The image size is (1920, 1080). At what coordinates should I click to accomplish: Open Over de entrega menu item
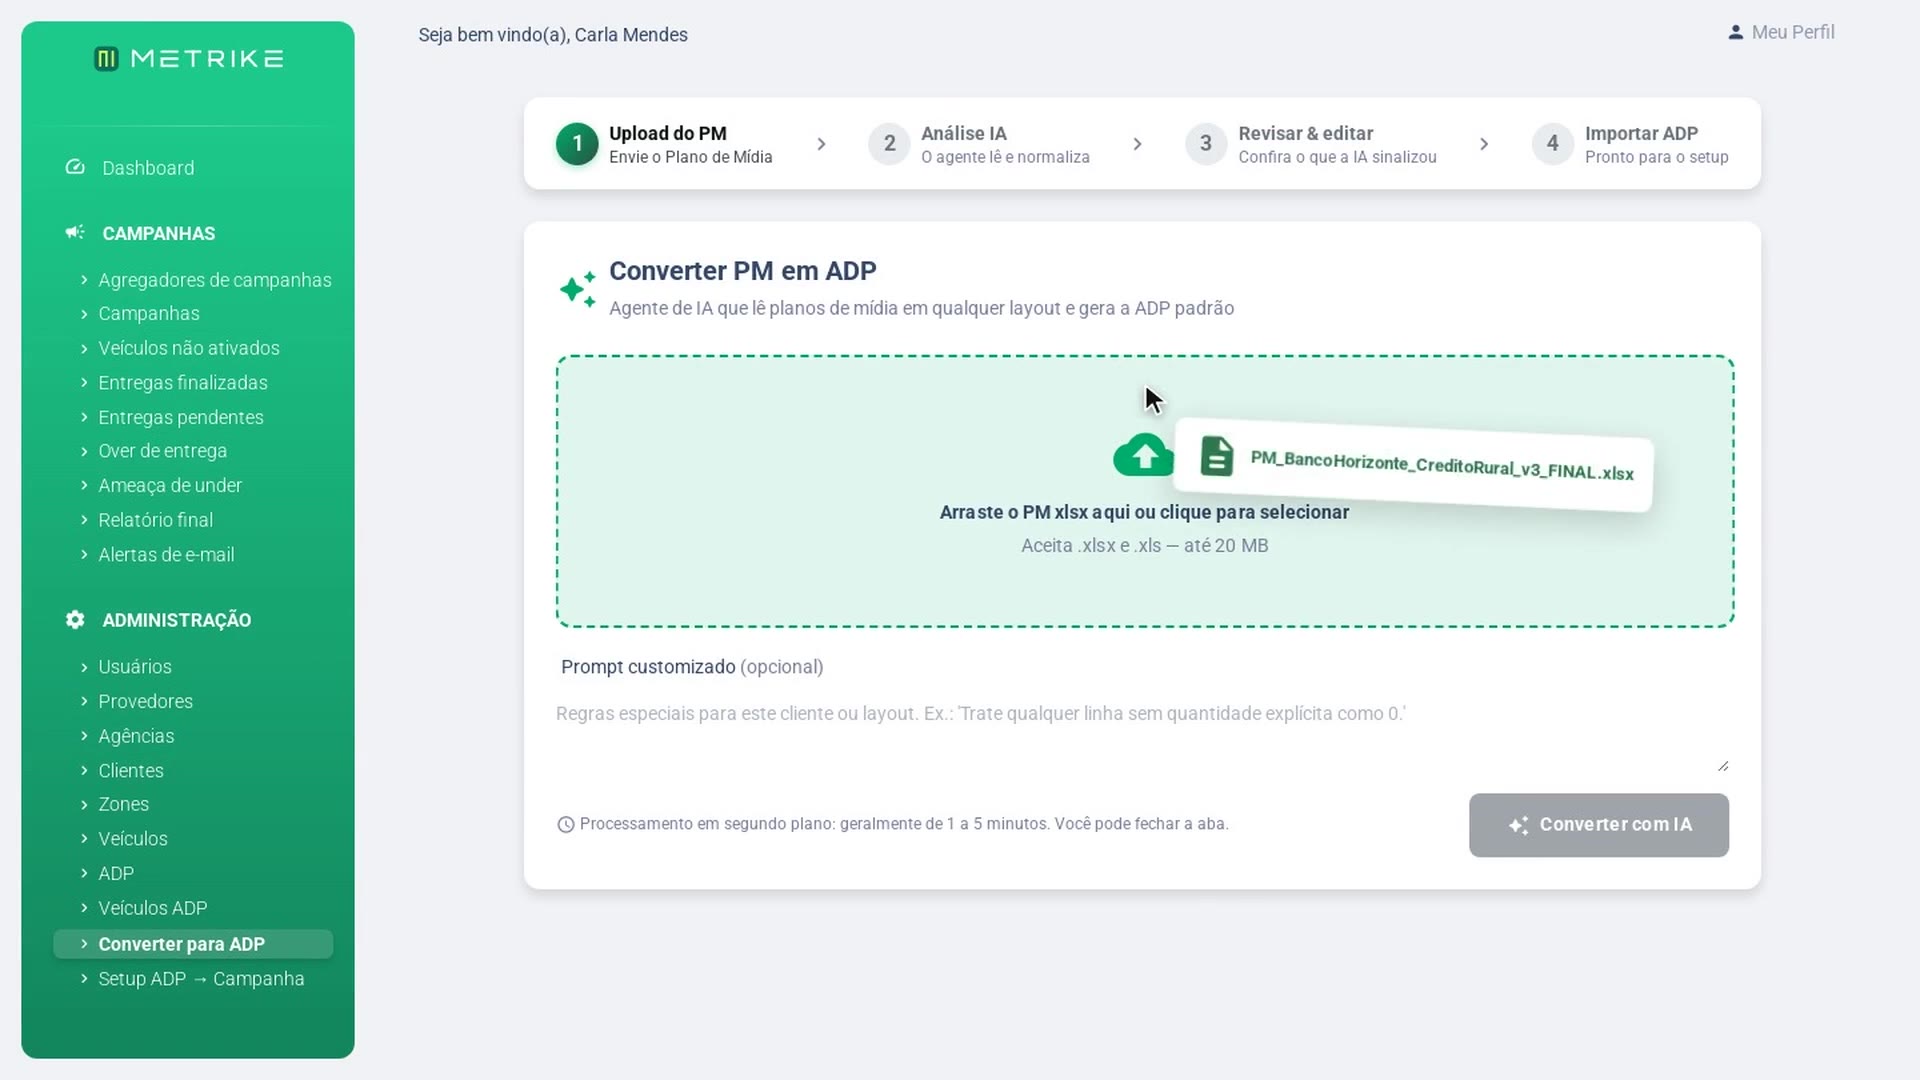163,451
